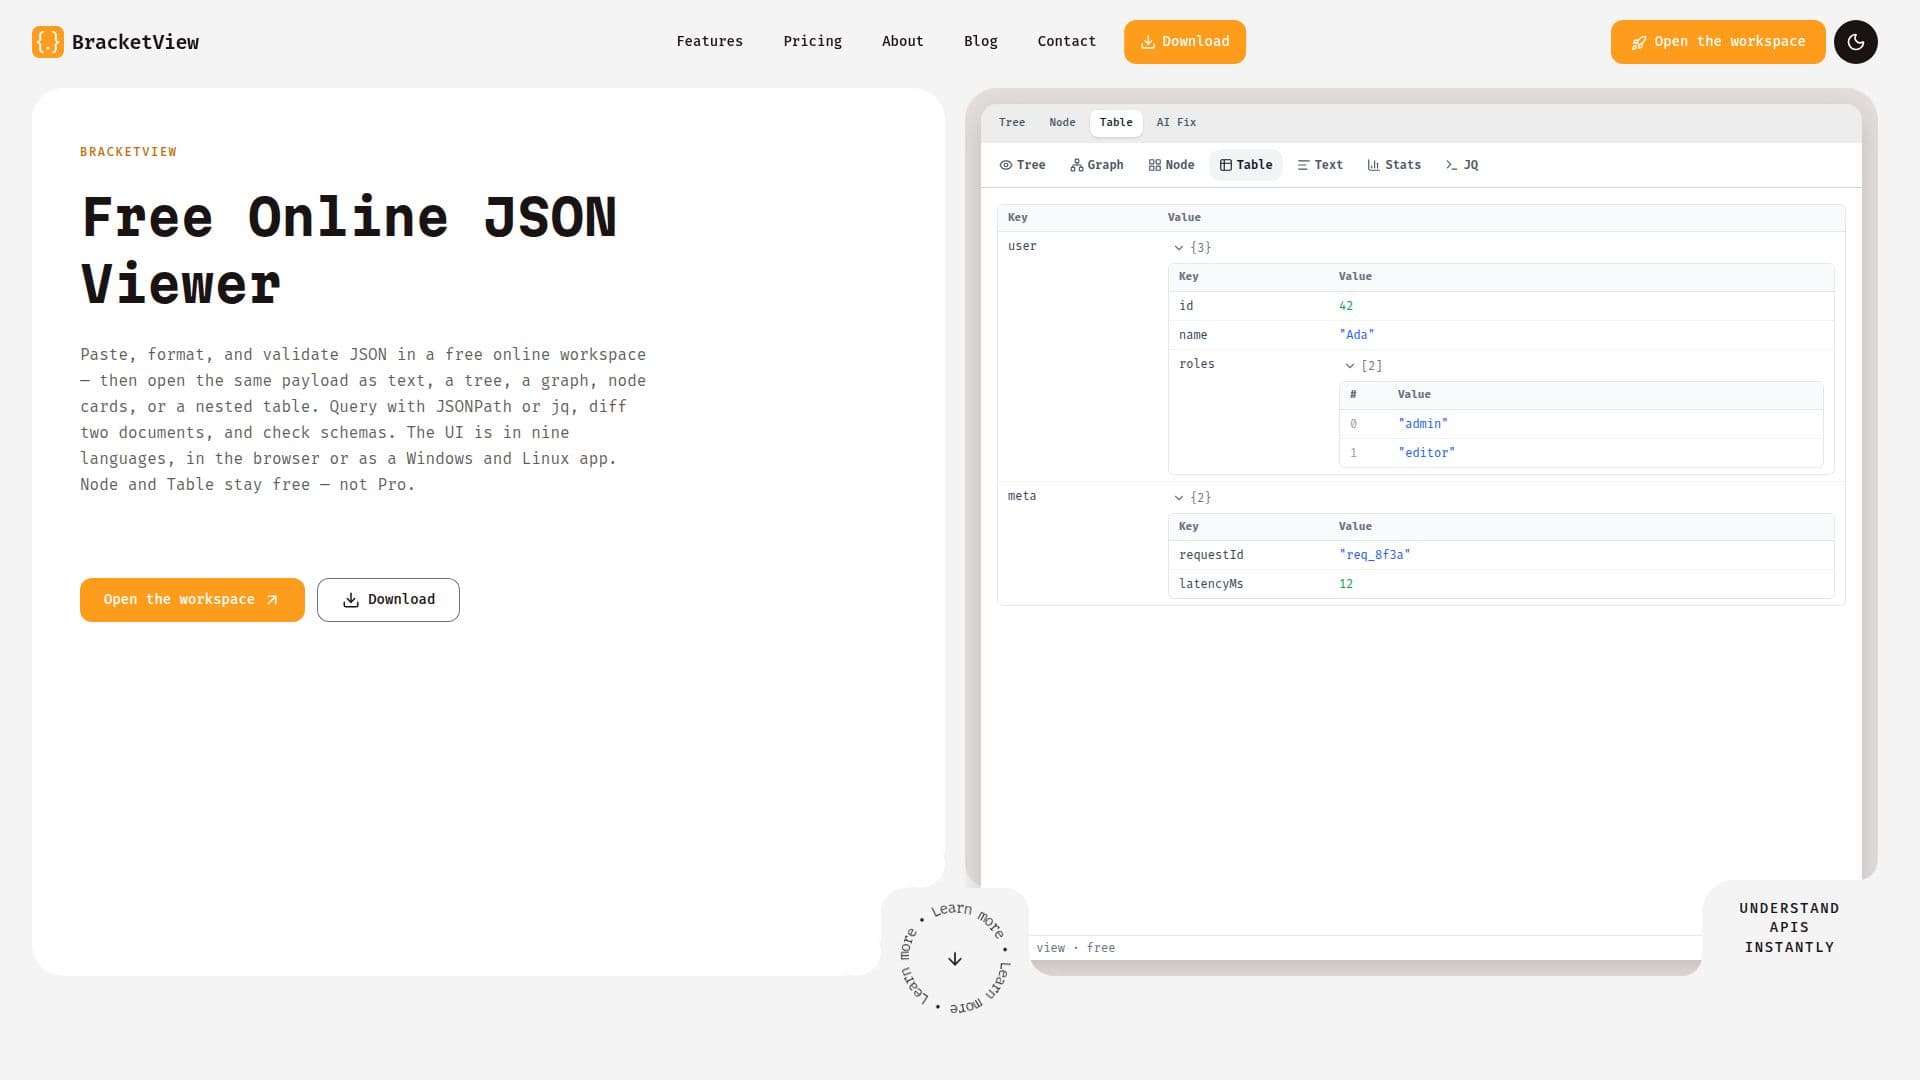The width and height of the screenshot is (1920, 1080).
Task: Click the Understand APIs Instantly badge
Action: [x=1789, y=928]
